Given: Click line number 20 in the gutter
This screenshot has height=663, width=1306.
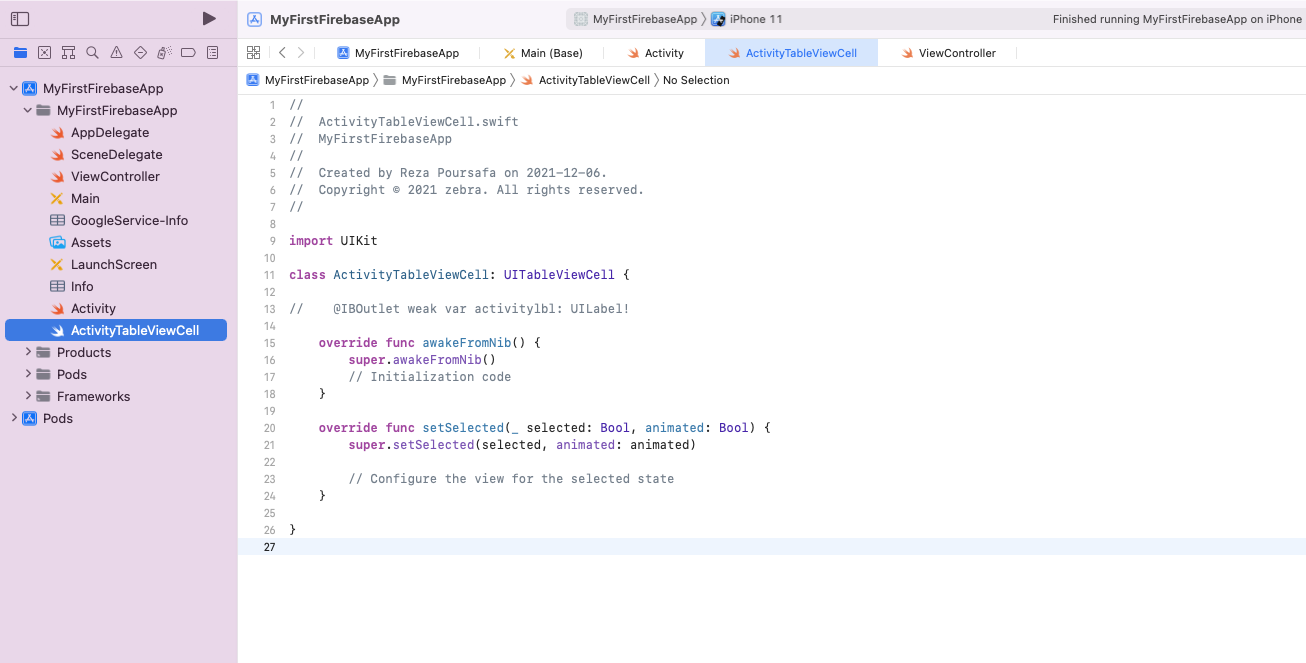Looking at the screenshot, I should (x=269, y=428).
